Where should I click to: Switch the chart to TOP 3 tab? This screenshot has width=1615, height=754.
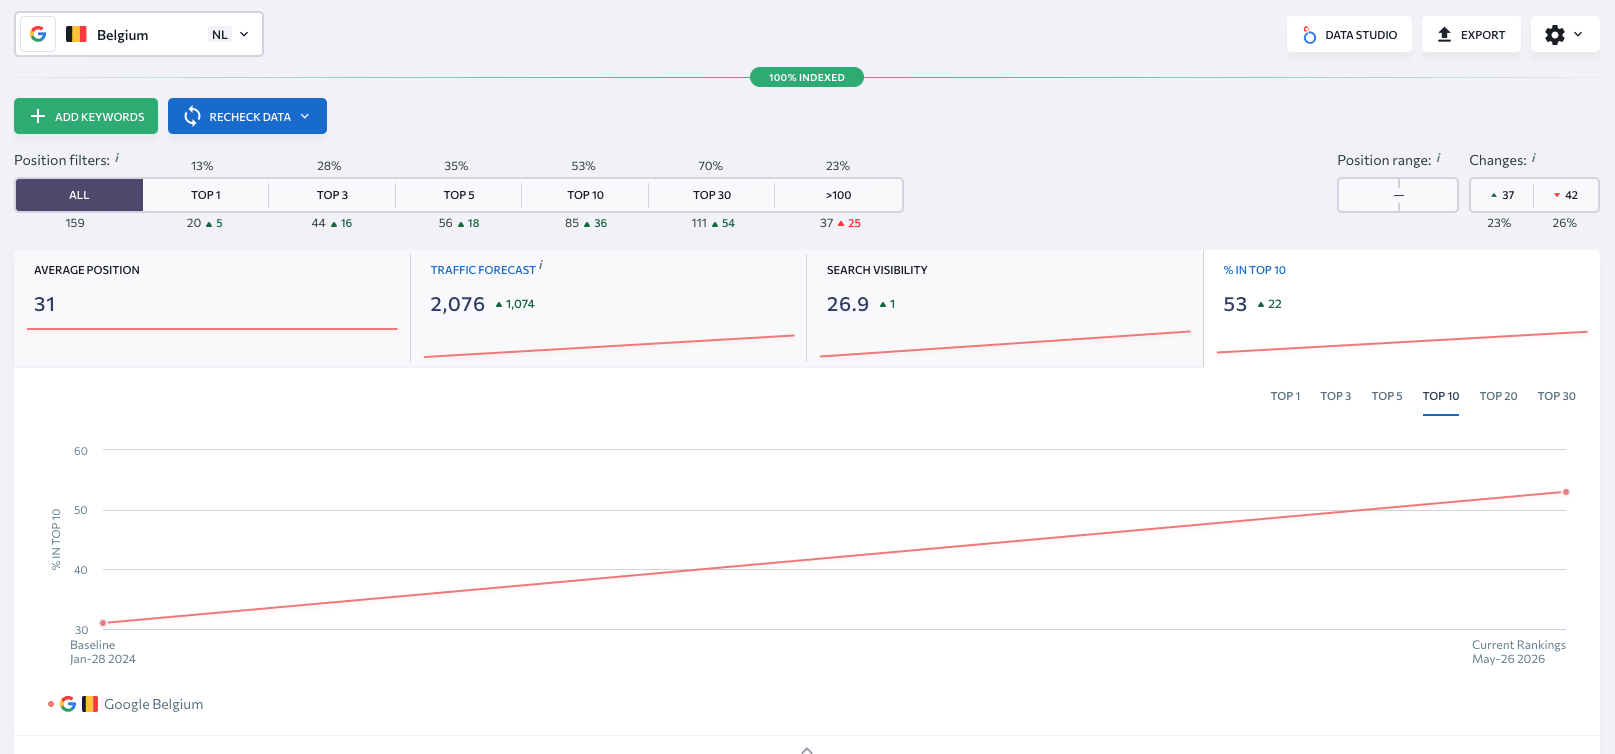click(1335, 396)
